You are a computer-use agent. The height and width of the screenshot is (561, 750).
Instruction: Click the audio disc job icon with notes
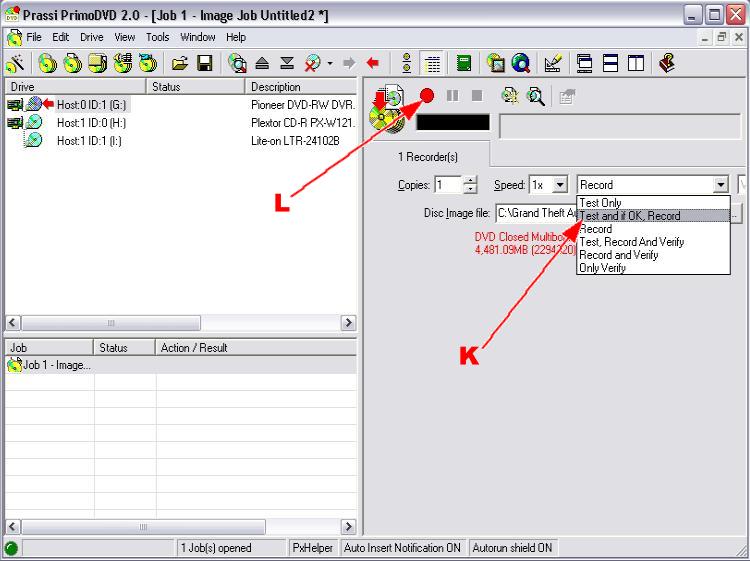tap(122, 63)
